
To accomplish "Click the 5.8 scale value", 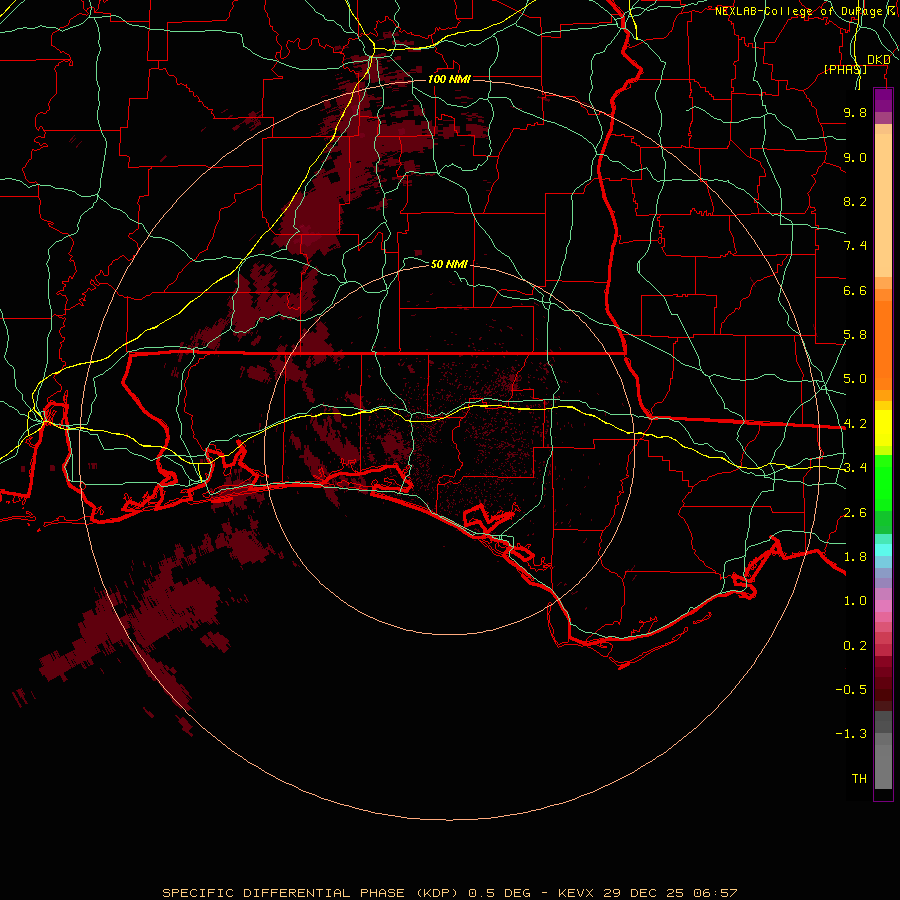I will [855, 335].
